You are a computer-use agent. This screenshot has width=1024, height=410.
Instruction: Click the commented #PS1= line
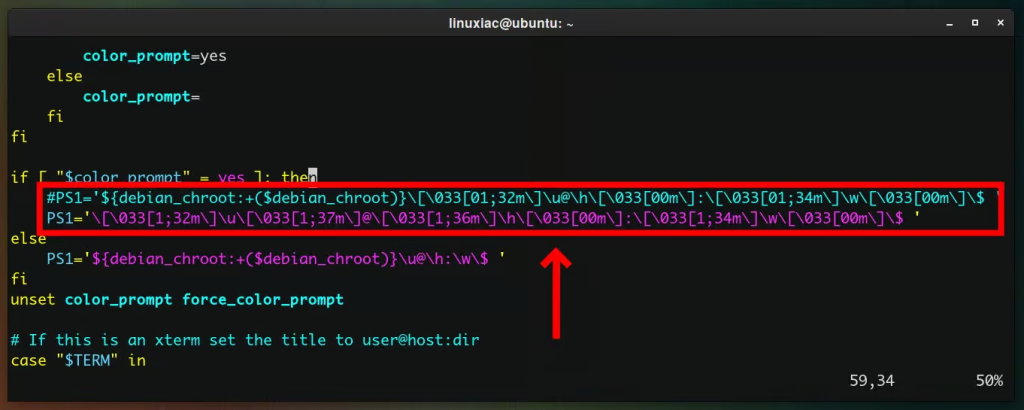522,198
